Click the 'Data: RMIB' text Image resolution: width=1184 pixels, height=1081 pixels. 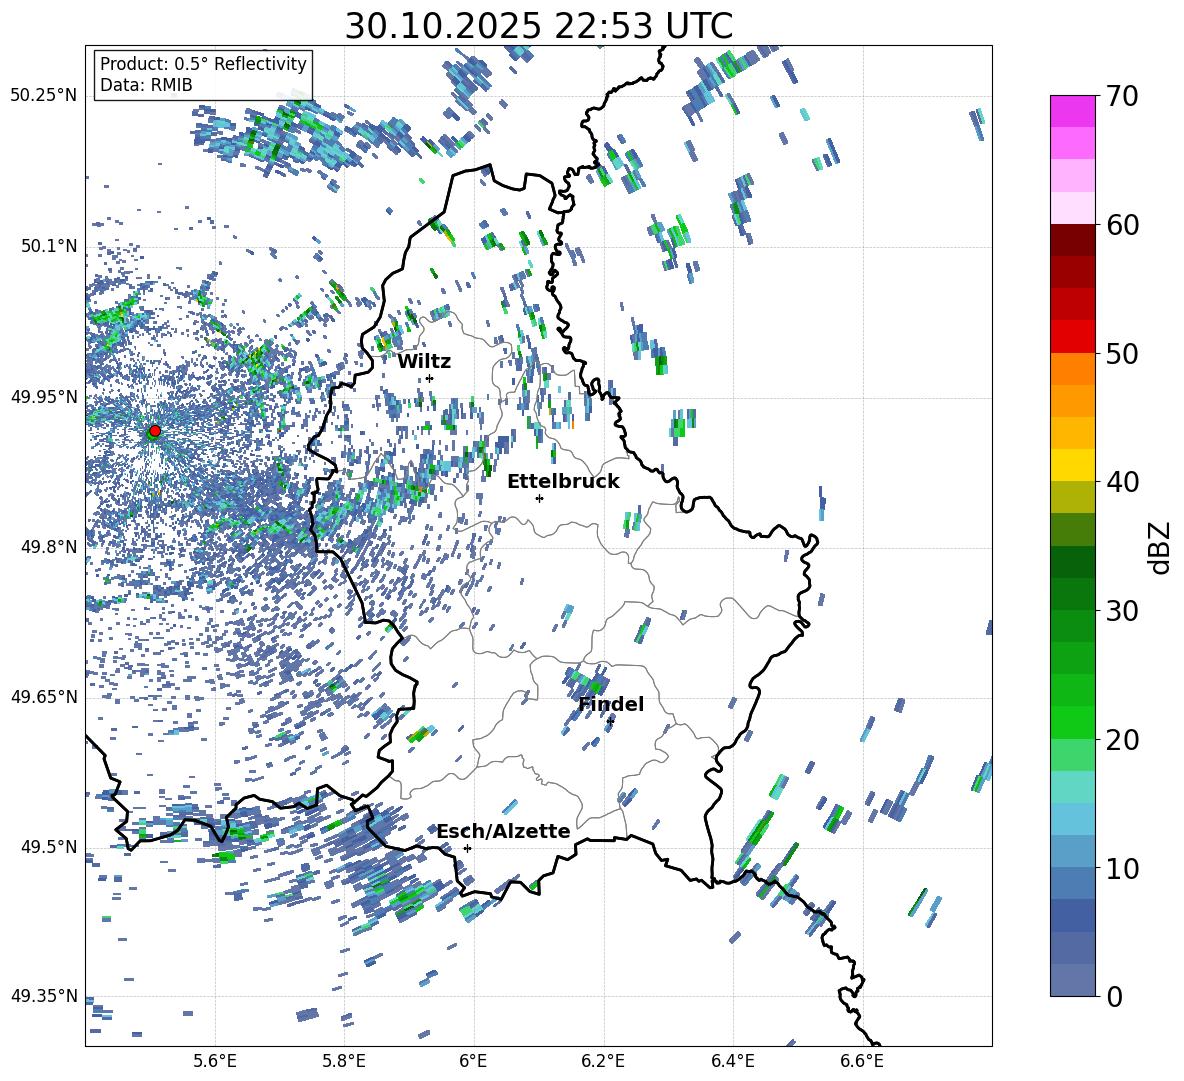pos(146,85)
